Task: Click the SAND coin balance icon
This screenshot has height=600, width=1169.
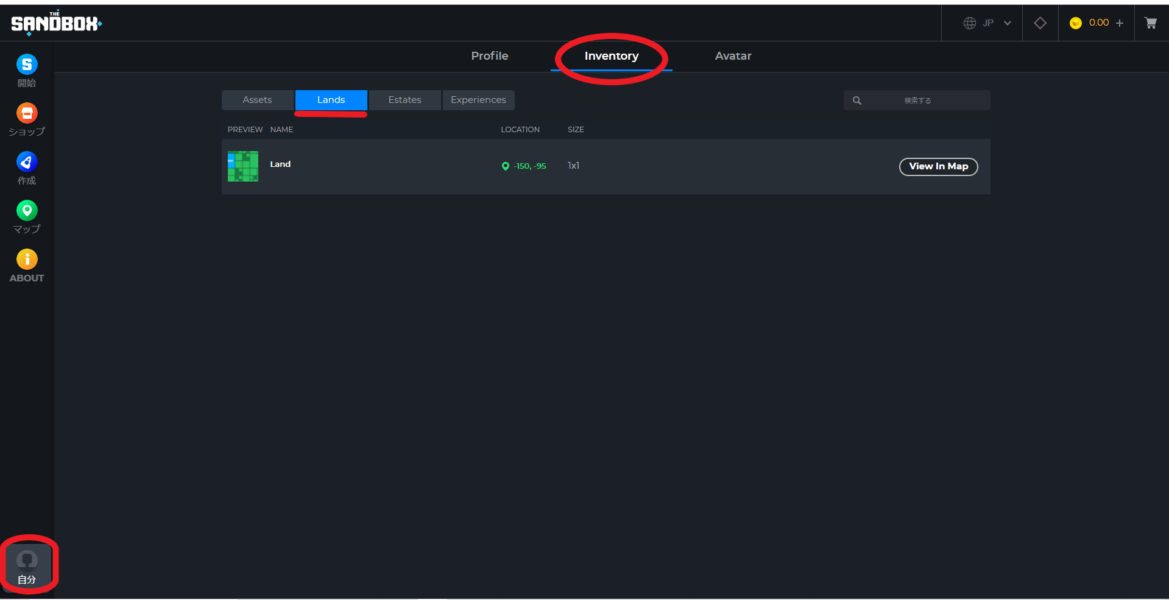Action: tap(1075, 23)
